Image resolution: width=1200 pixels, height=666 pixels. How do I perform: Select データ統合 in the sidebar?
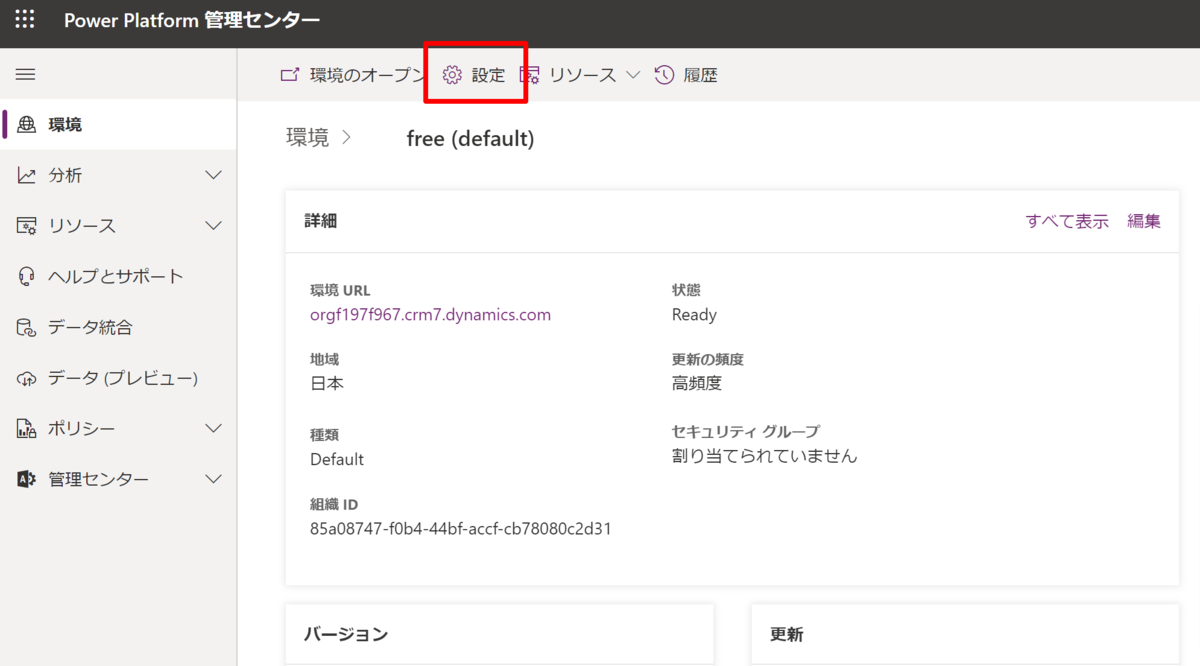click(x=118, y=327)
